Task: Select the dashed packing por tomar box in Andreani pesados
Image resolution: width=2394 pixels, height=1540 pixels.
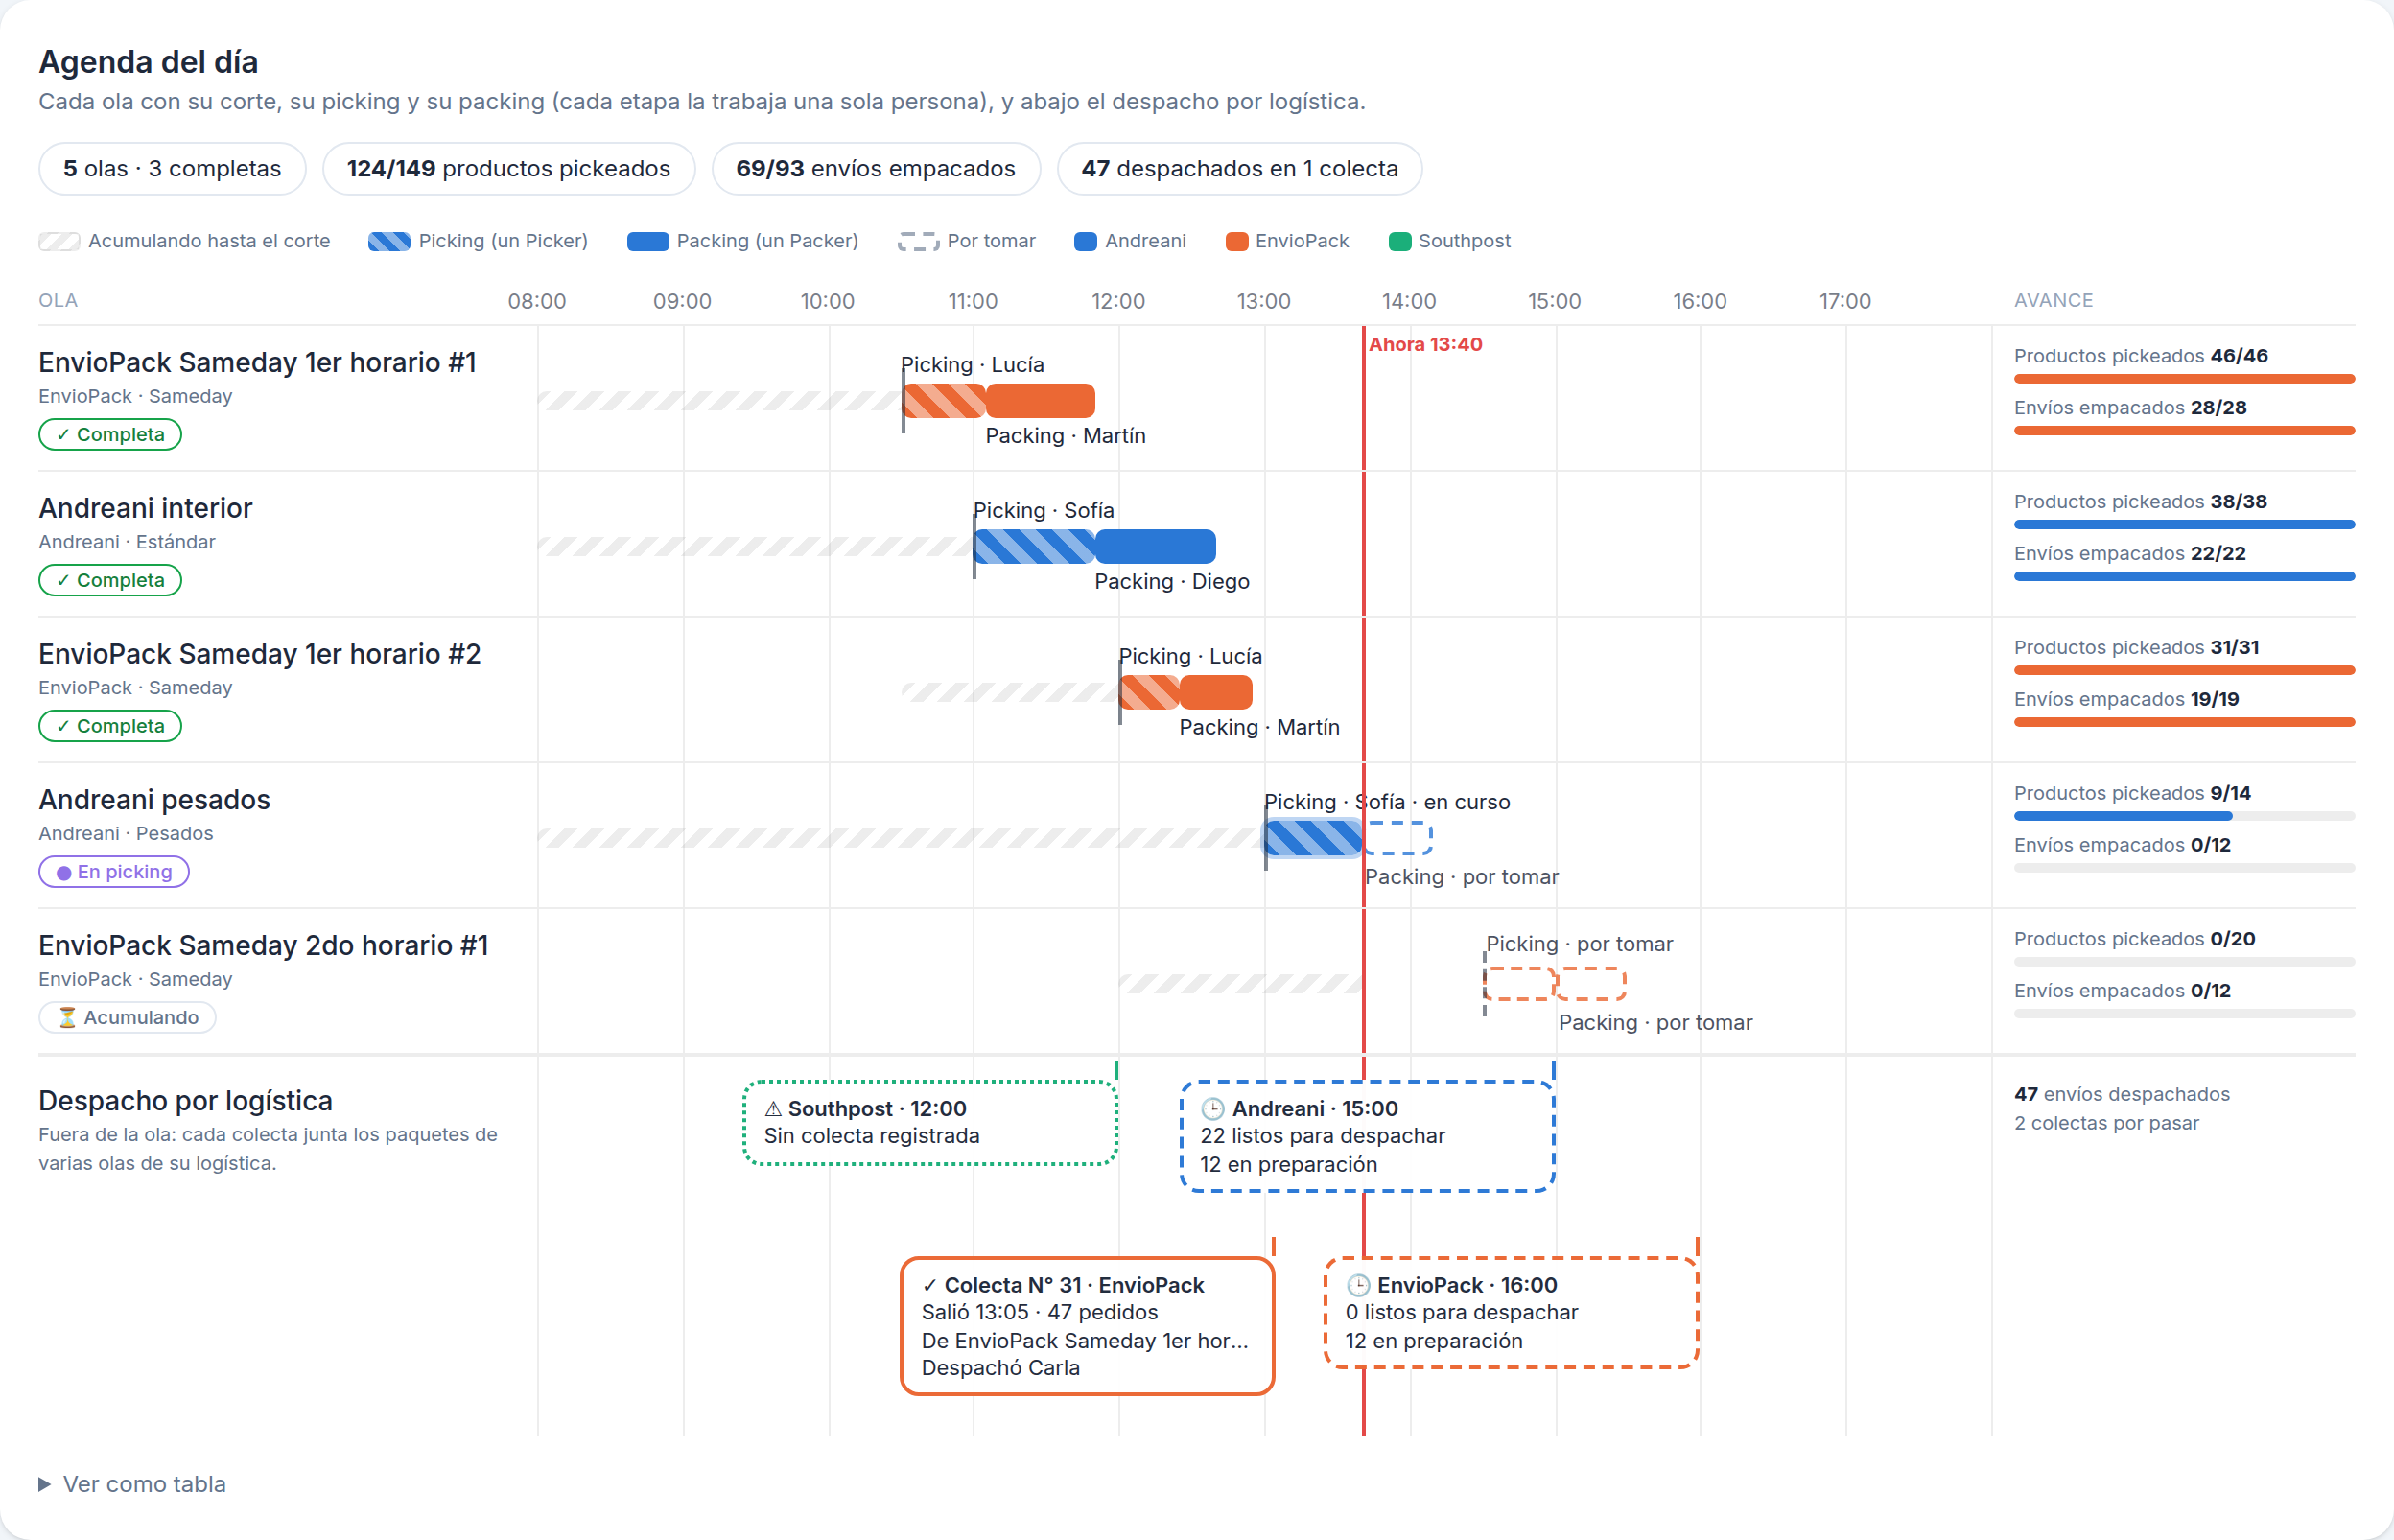Action: click(x=1398, y=838)
